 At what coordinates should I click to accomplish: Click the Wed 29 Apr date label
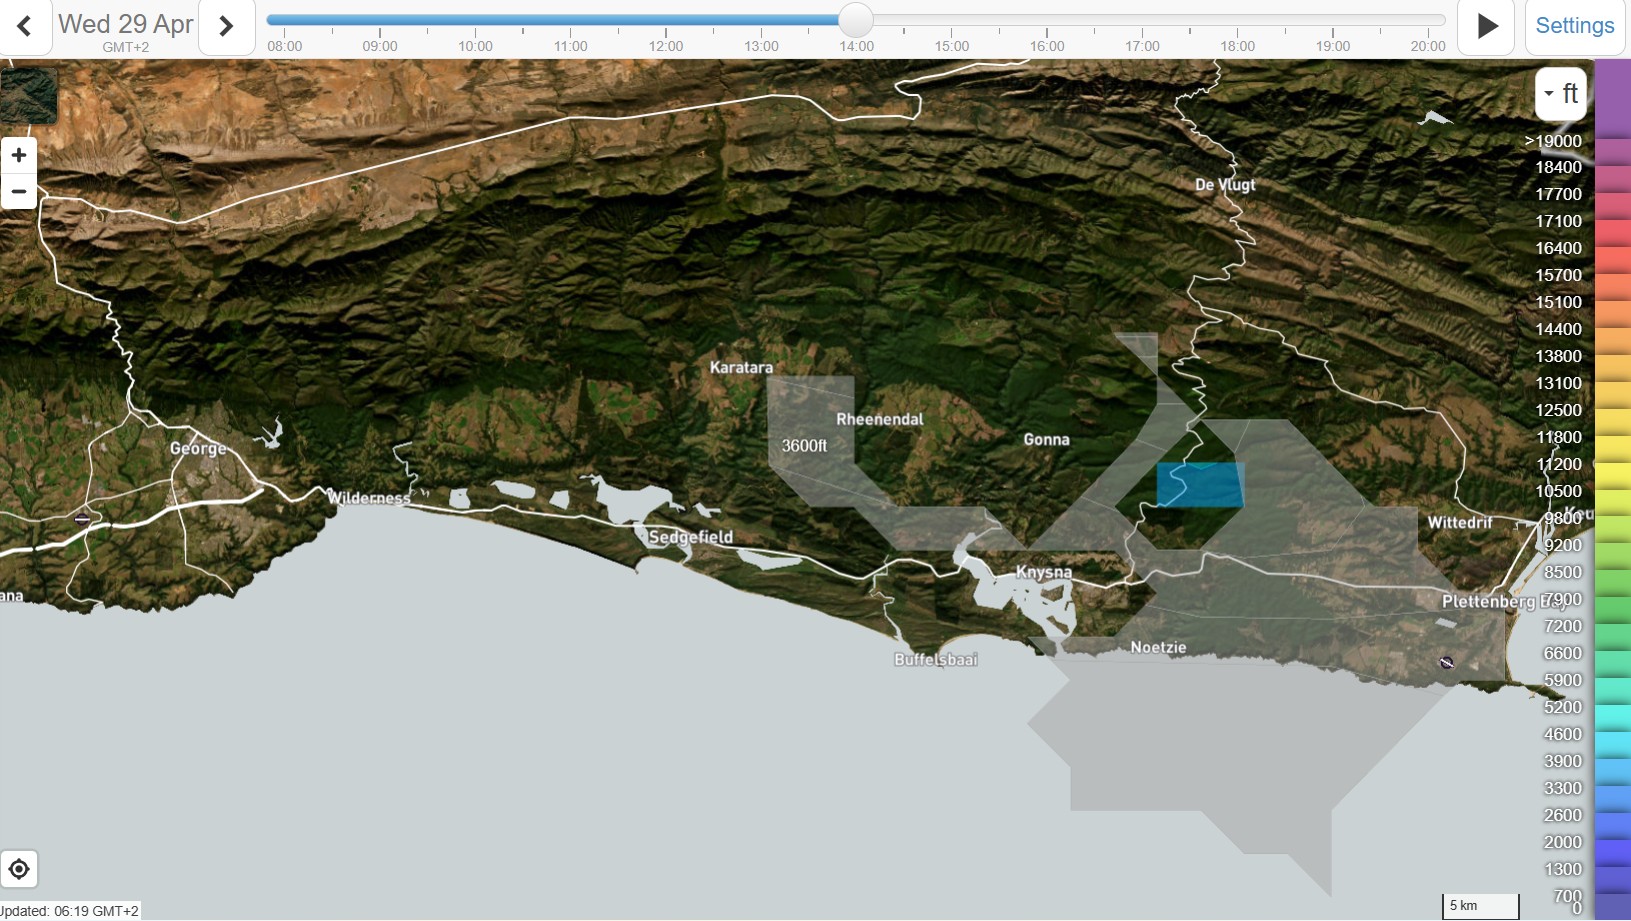pos(125,24)
